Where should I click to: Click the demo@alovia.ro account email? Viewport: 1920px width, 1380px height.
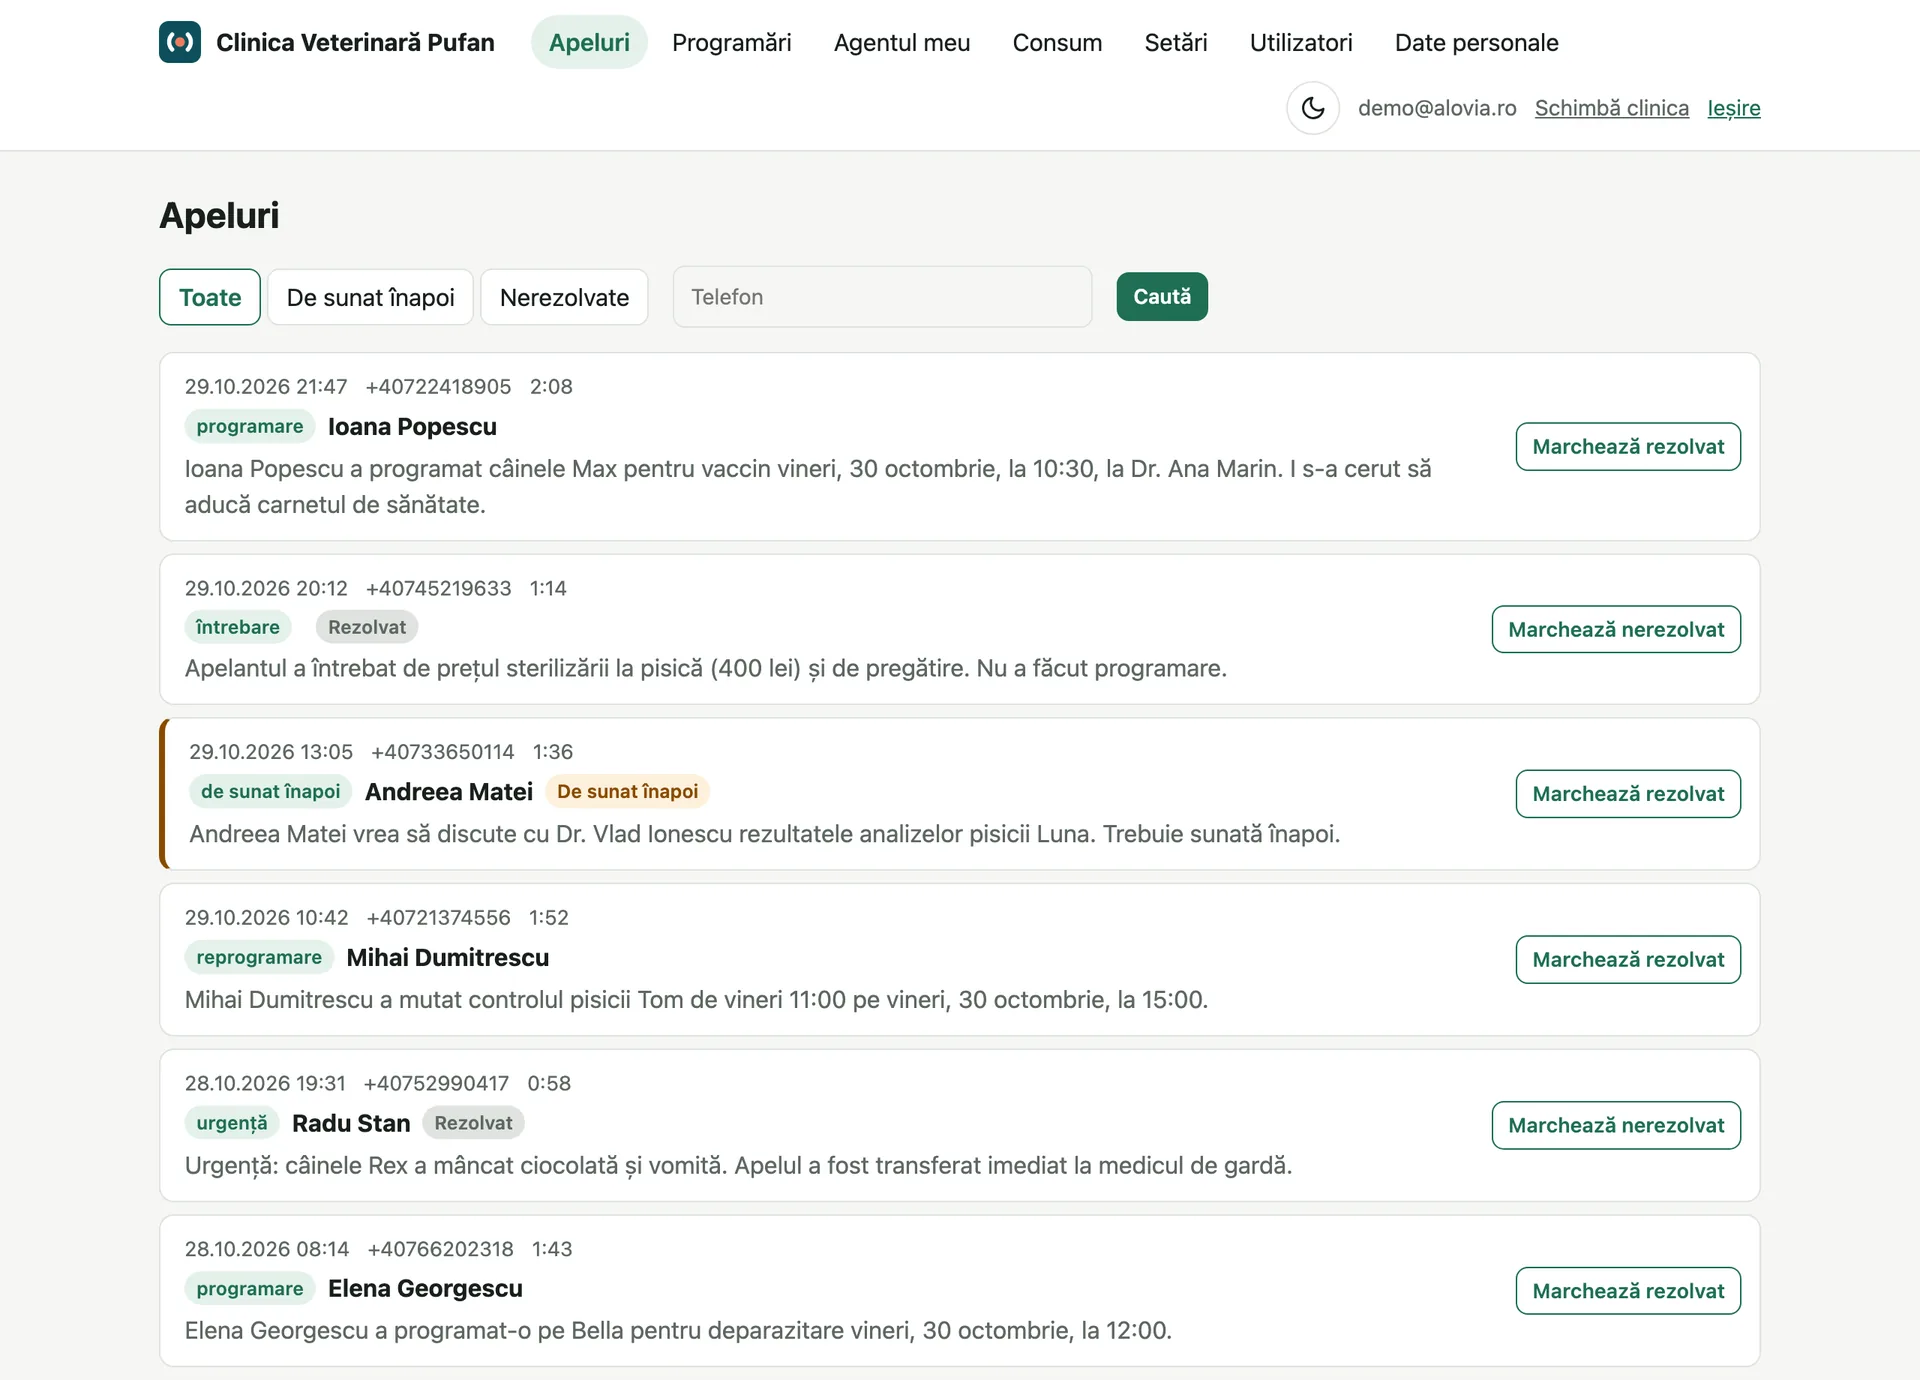[1437, 108]
